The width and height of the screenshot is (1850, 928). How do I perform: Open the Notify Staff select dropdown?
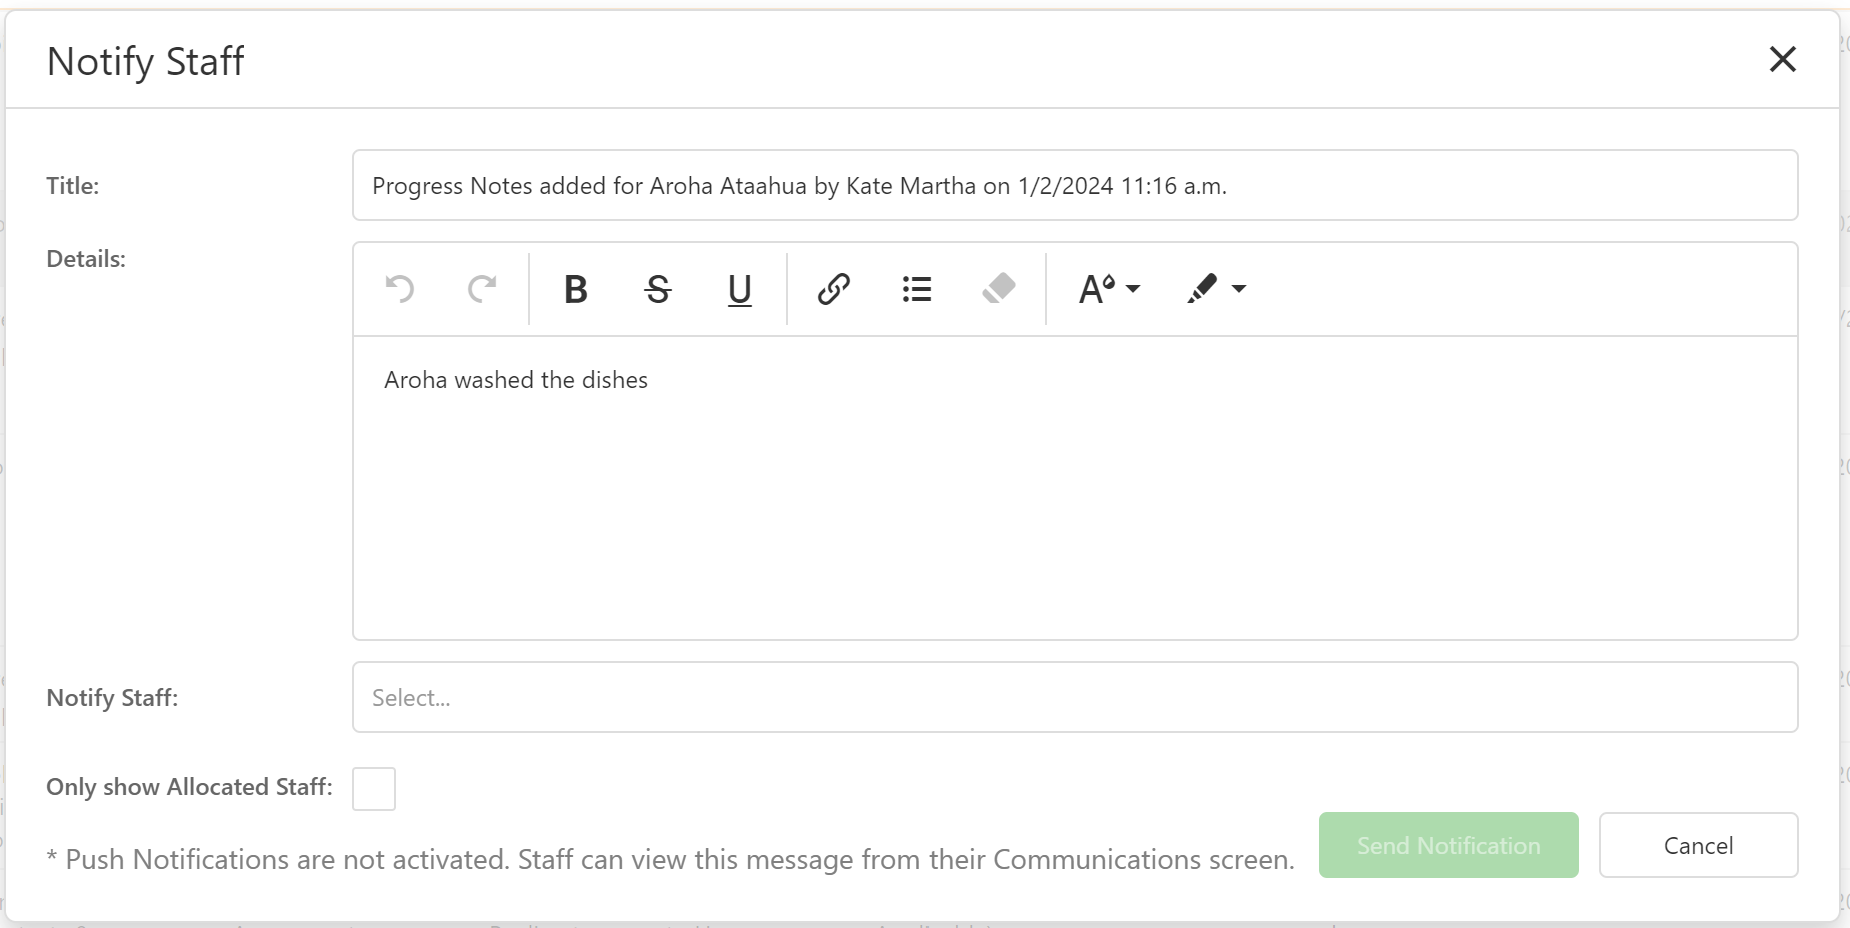click(1074, 697)
